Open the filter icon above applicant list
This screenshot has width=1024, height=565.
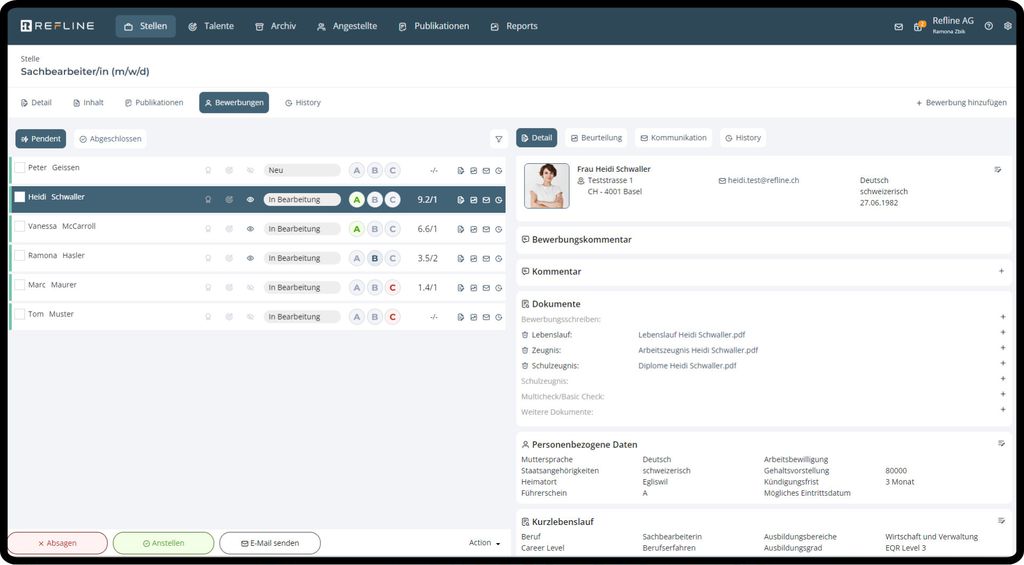pyautogui.click(x=498, y=139)
